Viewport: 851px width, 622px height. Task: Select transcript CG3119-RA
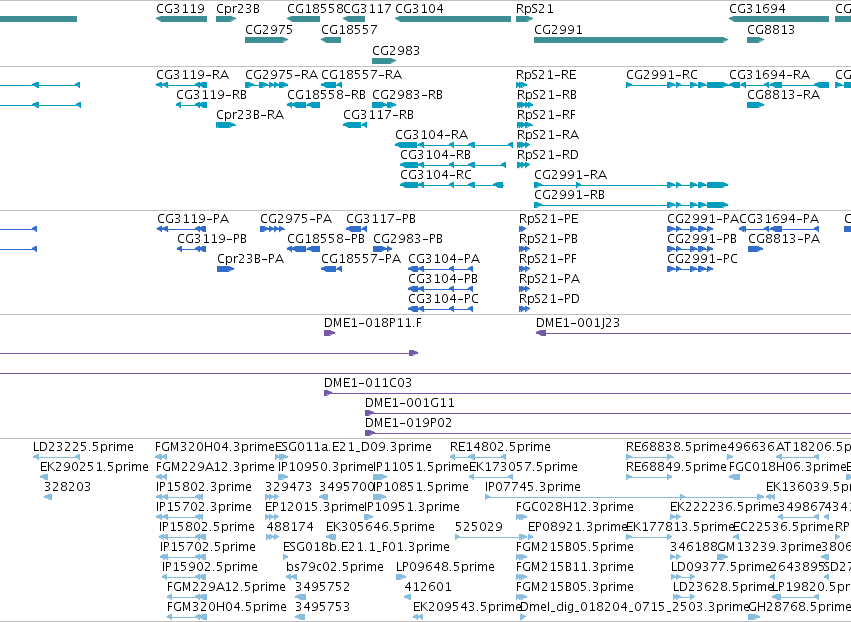tap(181, 85)
